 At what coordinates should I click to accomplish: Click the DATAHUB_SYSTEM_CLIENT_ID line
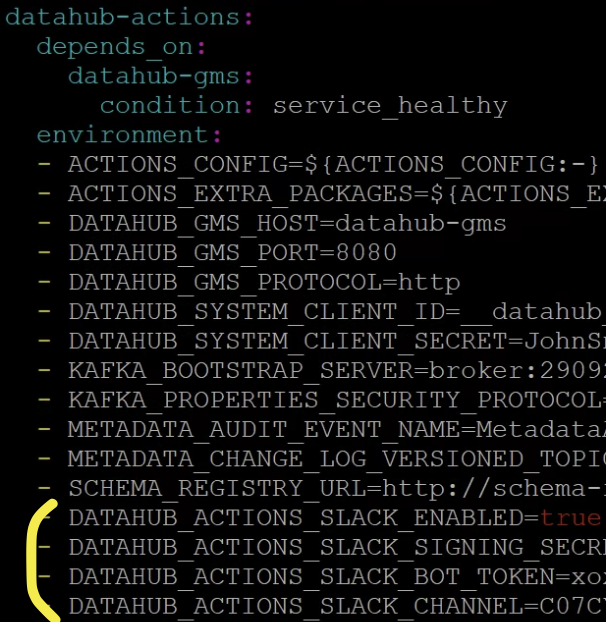tap(337, 312)
